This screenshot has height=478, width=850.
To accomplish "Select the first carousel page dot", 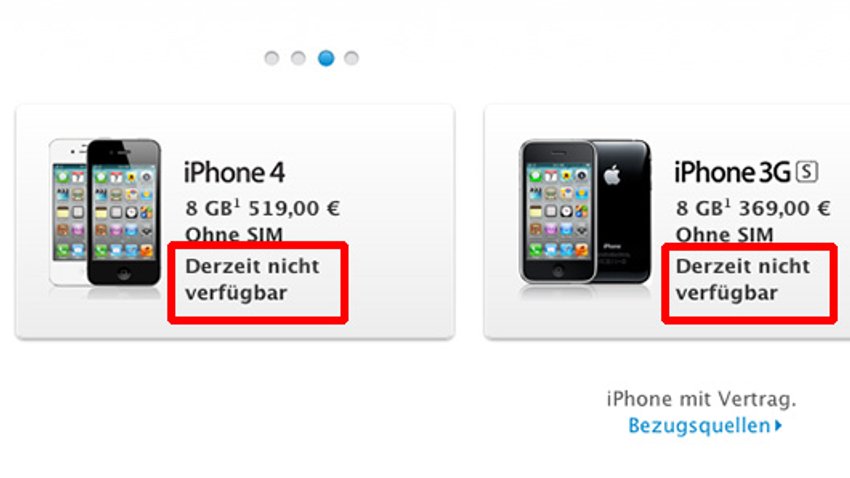I will (272, 58).
